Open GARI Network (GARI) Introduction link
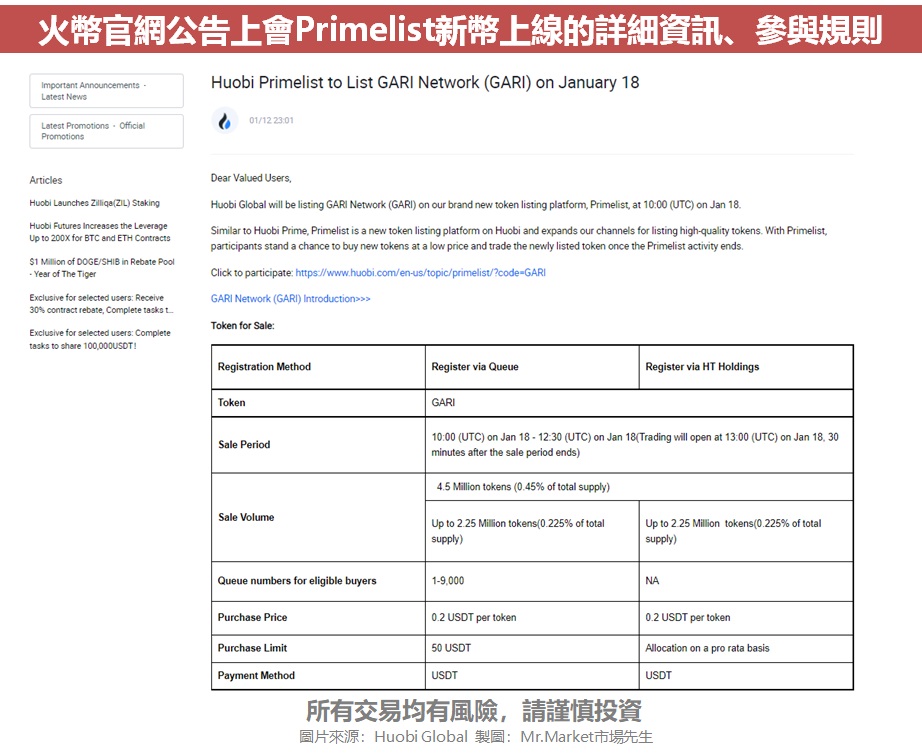Image resolution: width=922 pixels, height=755 pixels. 290,299
